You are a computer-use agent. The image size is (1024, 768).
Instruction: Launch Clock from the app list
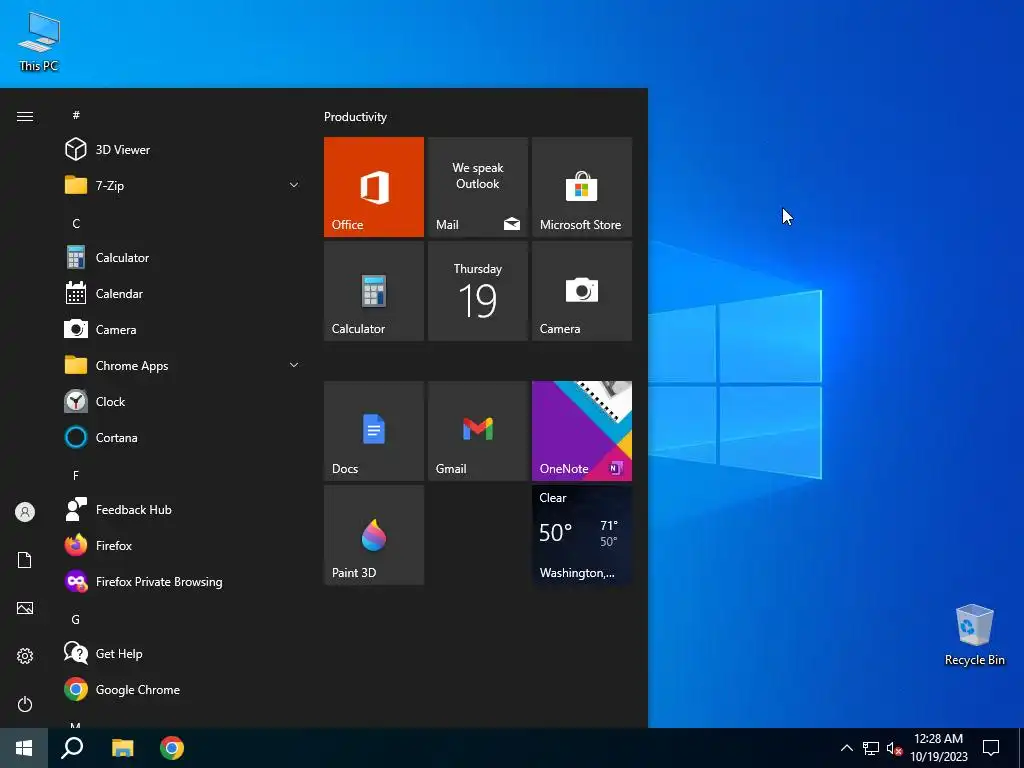point(183,402)
